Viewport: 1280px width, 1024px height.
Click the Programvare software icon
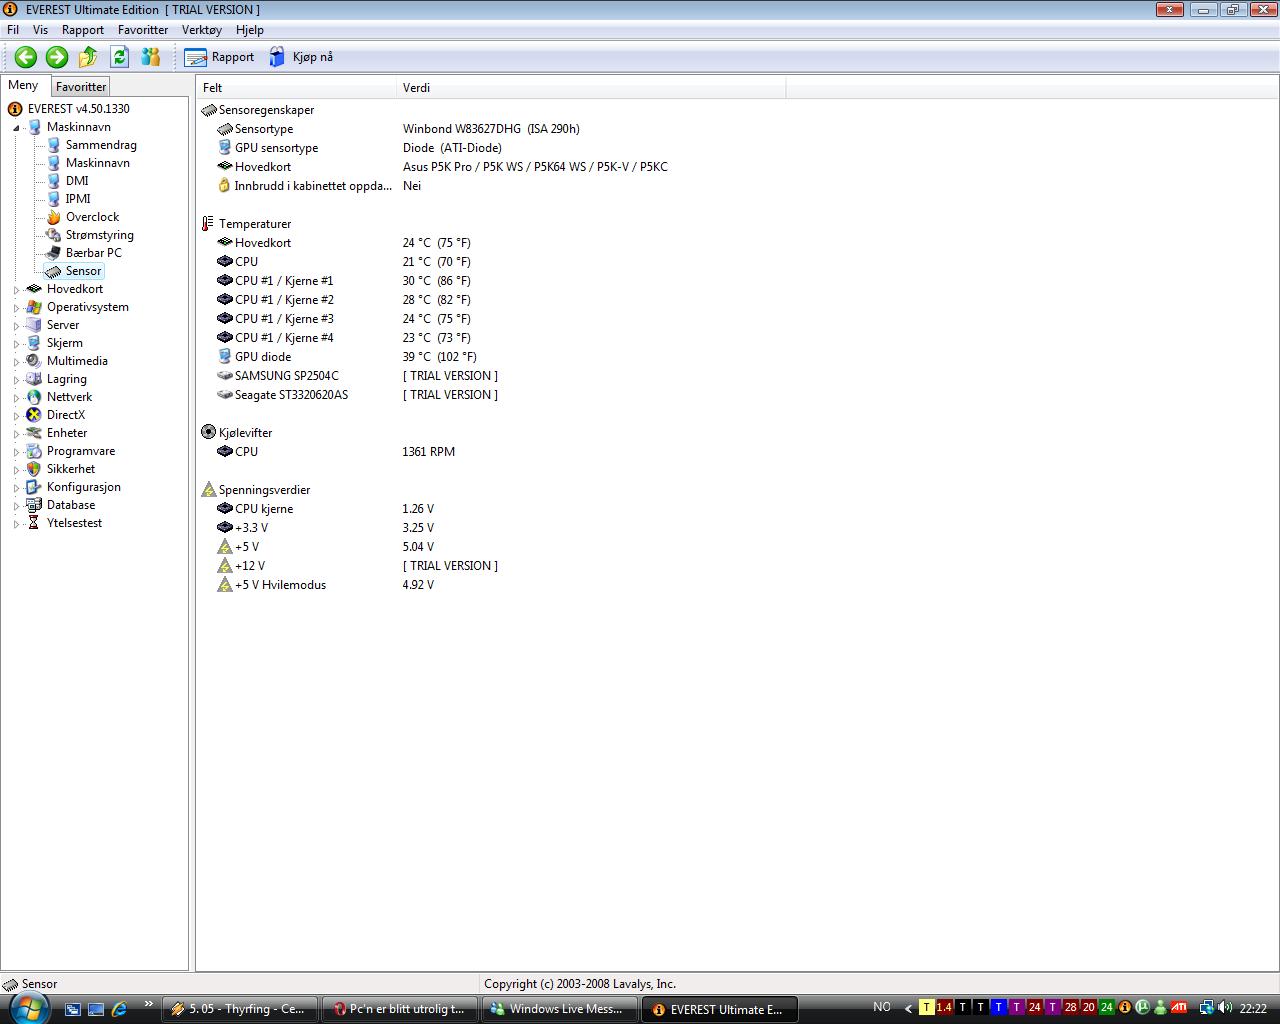click(x=34, y=451)
